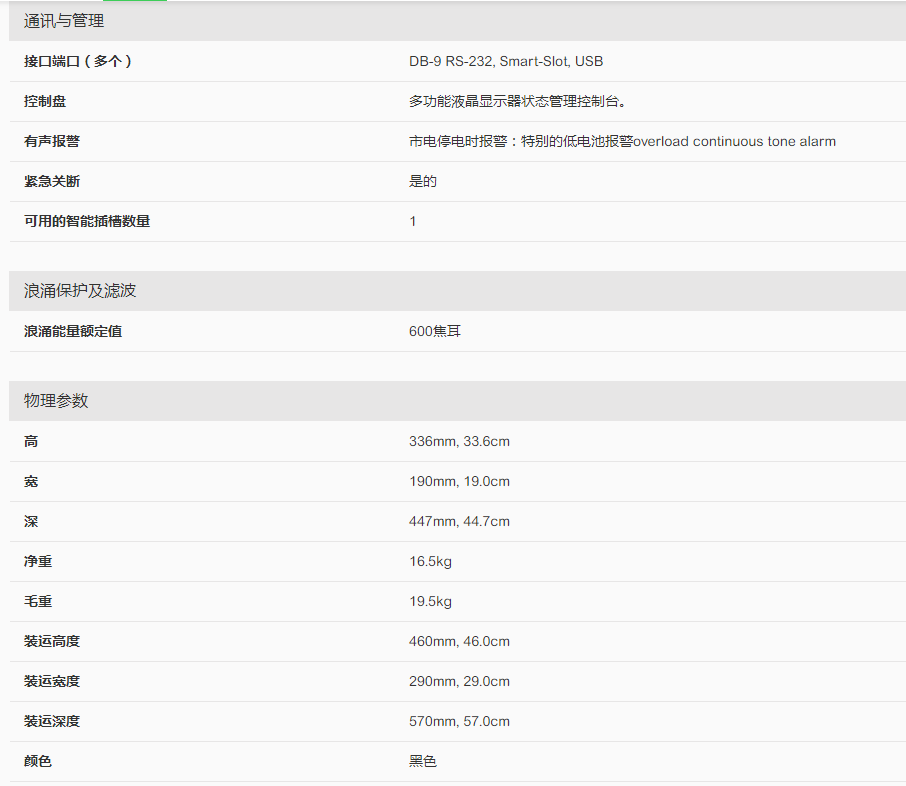Collapse the 物理参数 section header
Image resolution: width=906 pixels, height=786 pixels.
point(56,401)
